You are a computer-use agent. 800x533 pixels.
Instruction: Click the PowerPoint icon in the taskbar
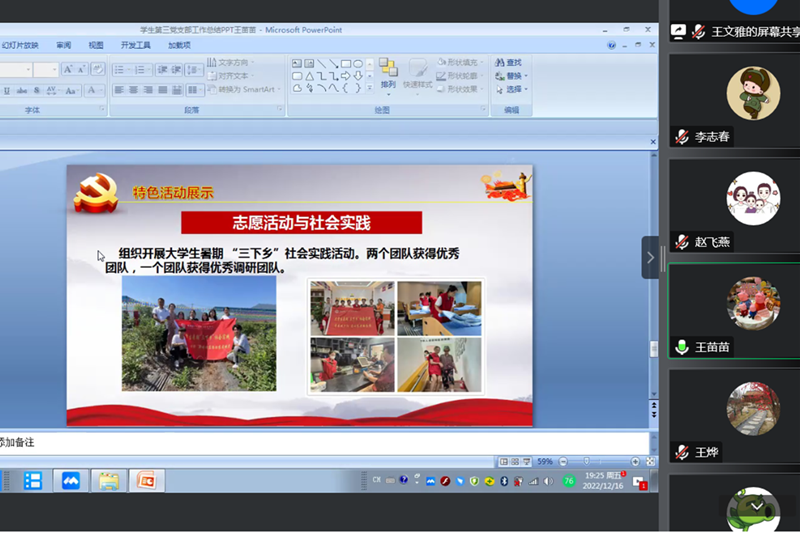point(145,481)
